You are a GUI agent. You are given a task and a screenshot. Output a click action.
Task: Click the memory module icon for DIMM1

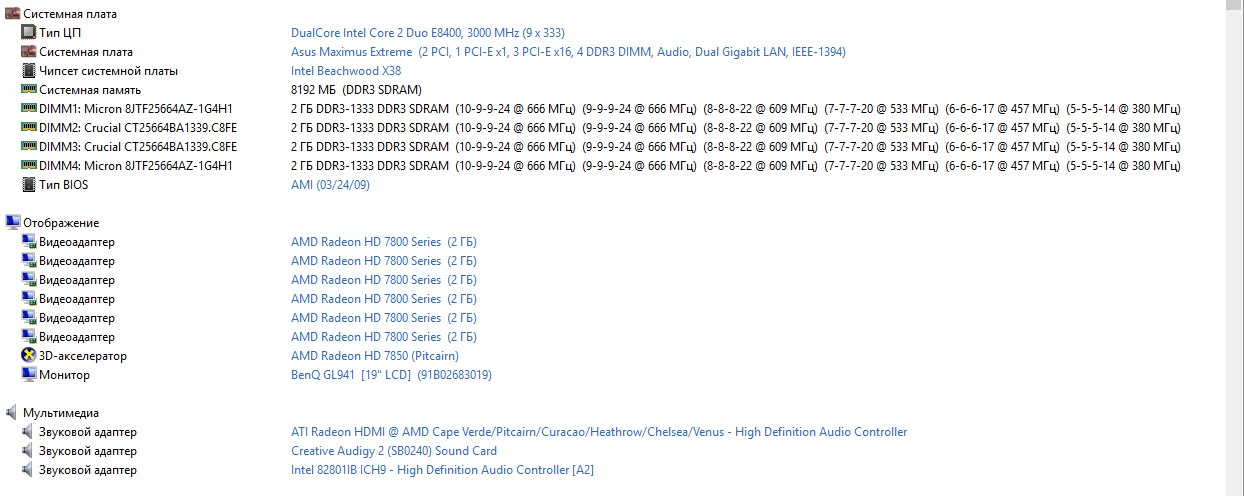[28, 109]
